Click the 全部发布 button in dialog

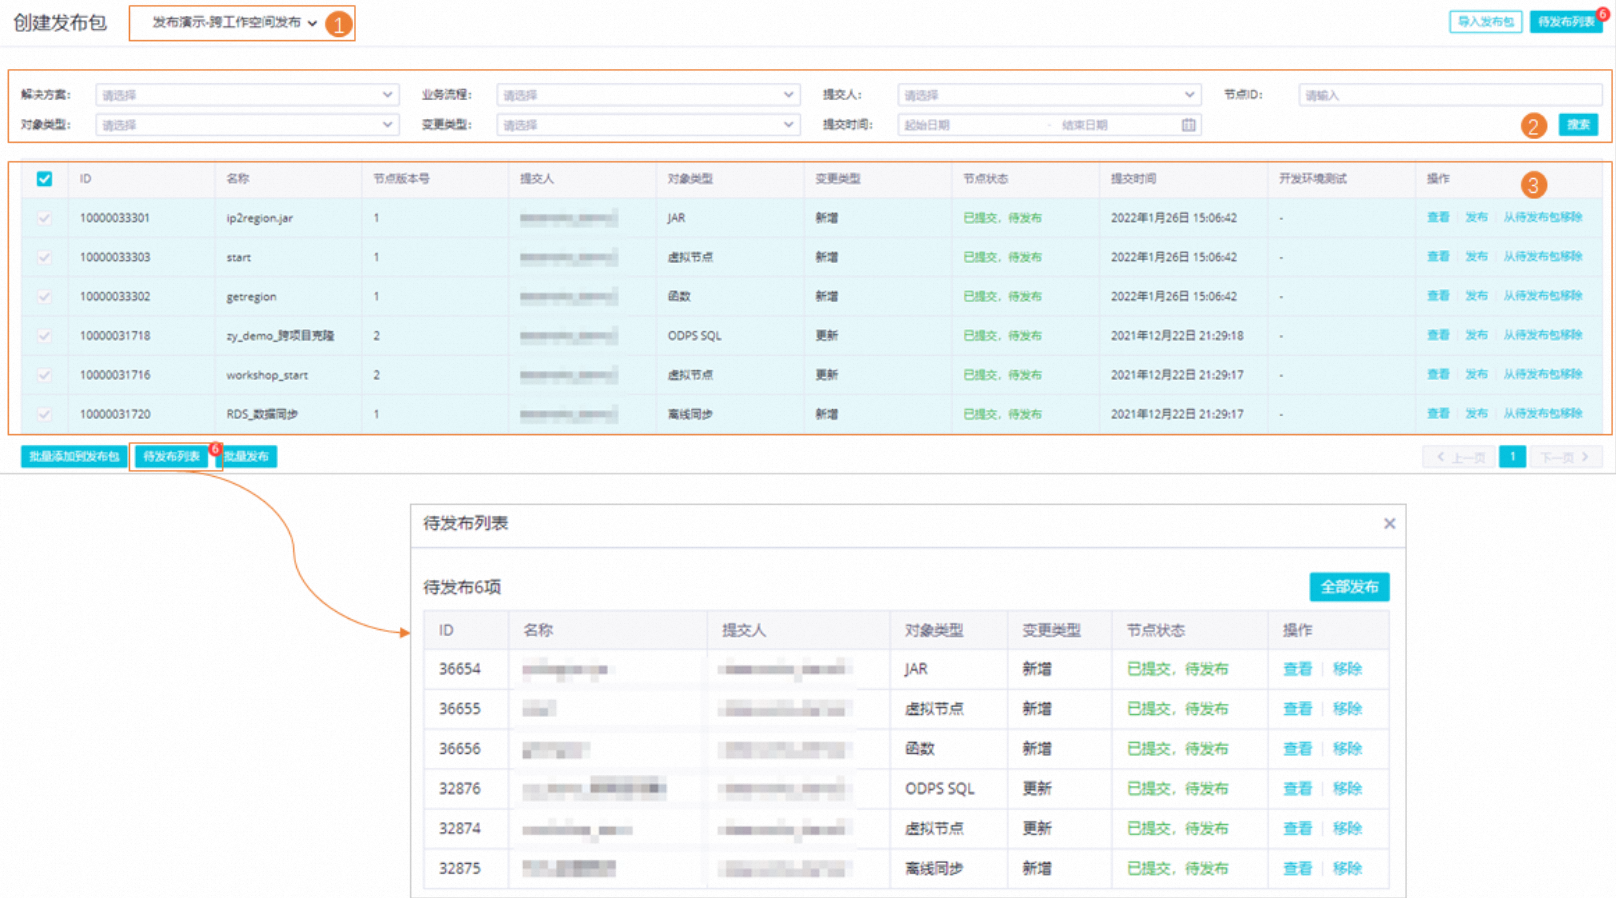pos(1349,587)
